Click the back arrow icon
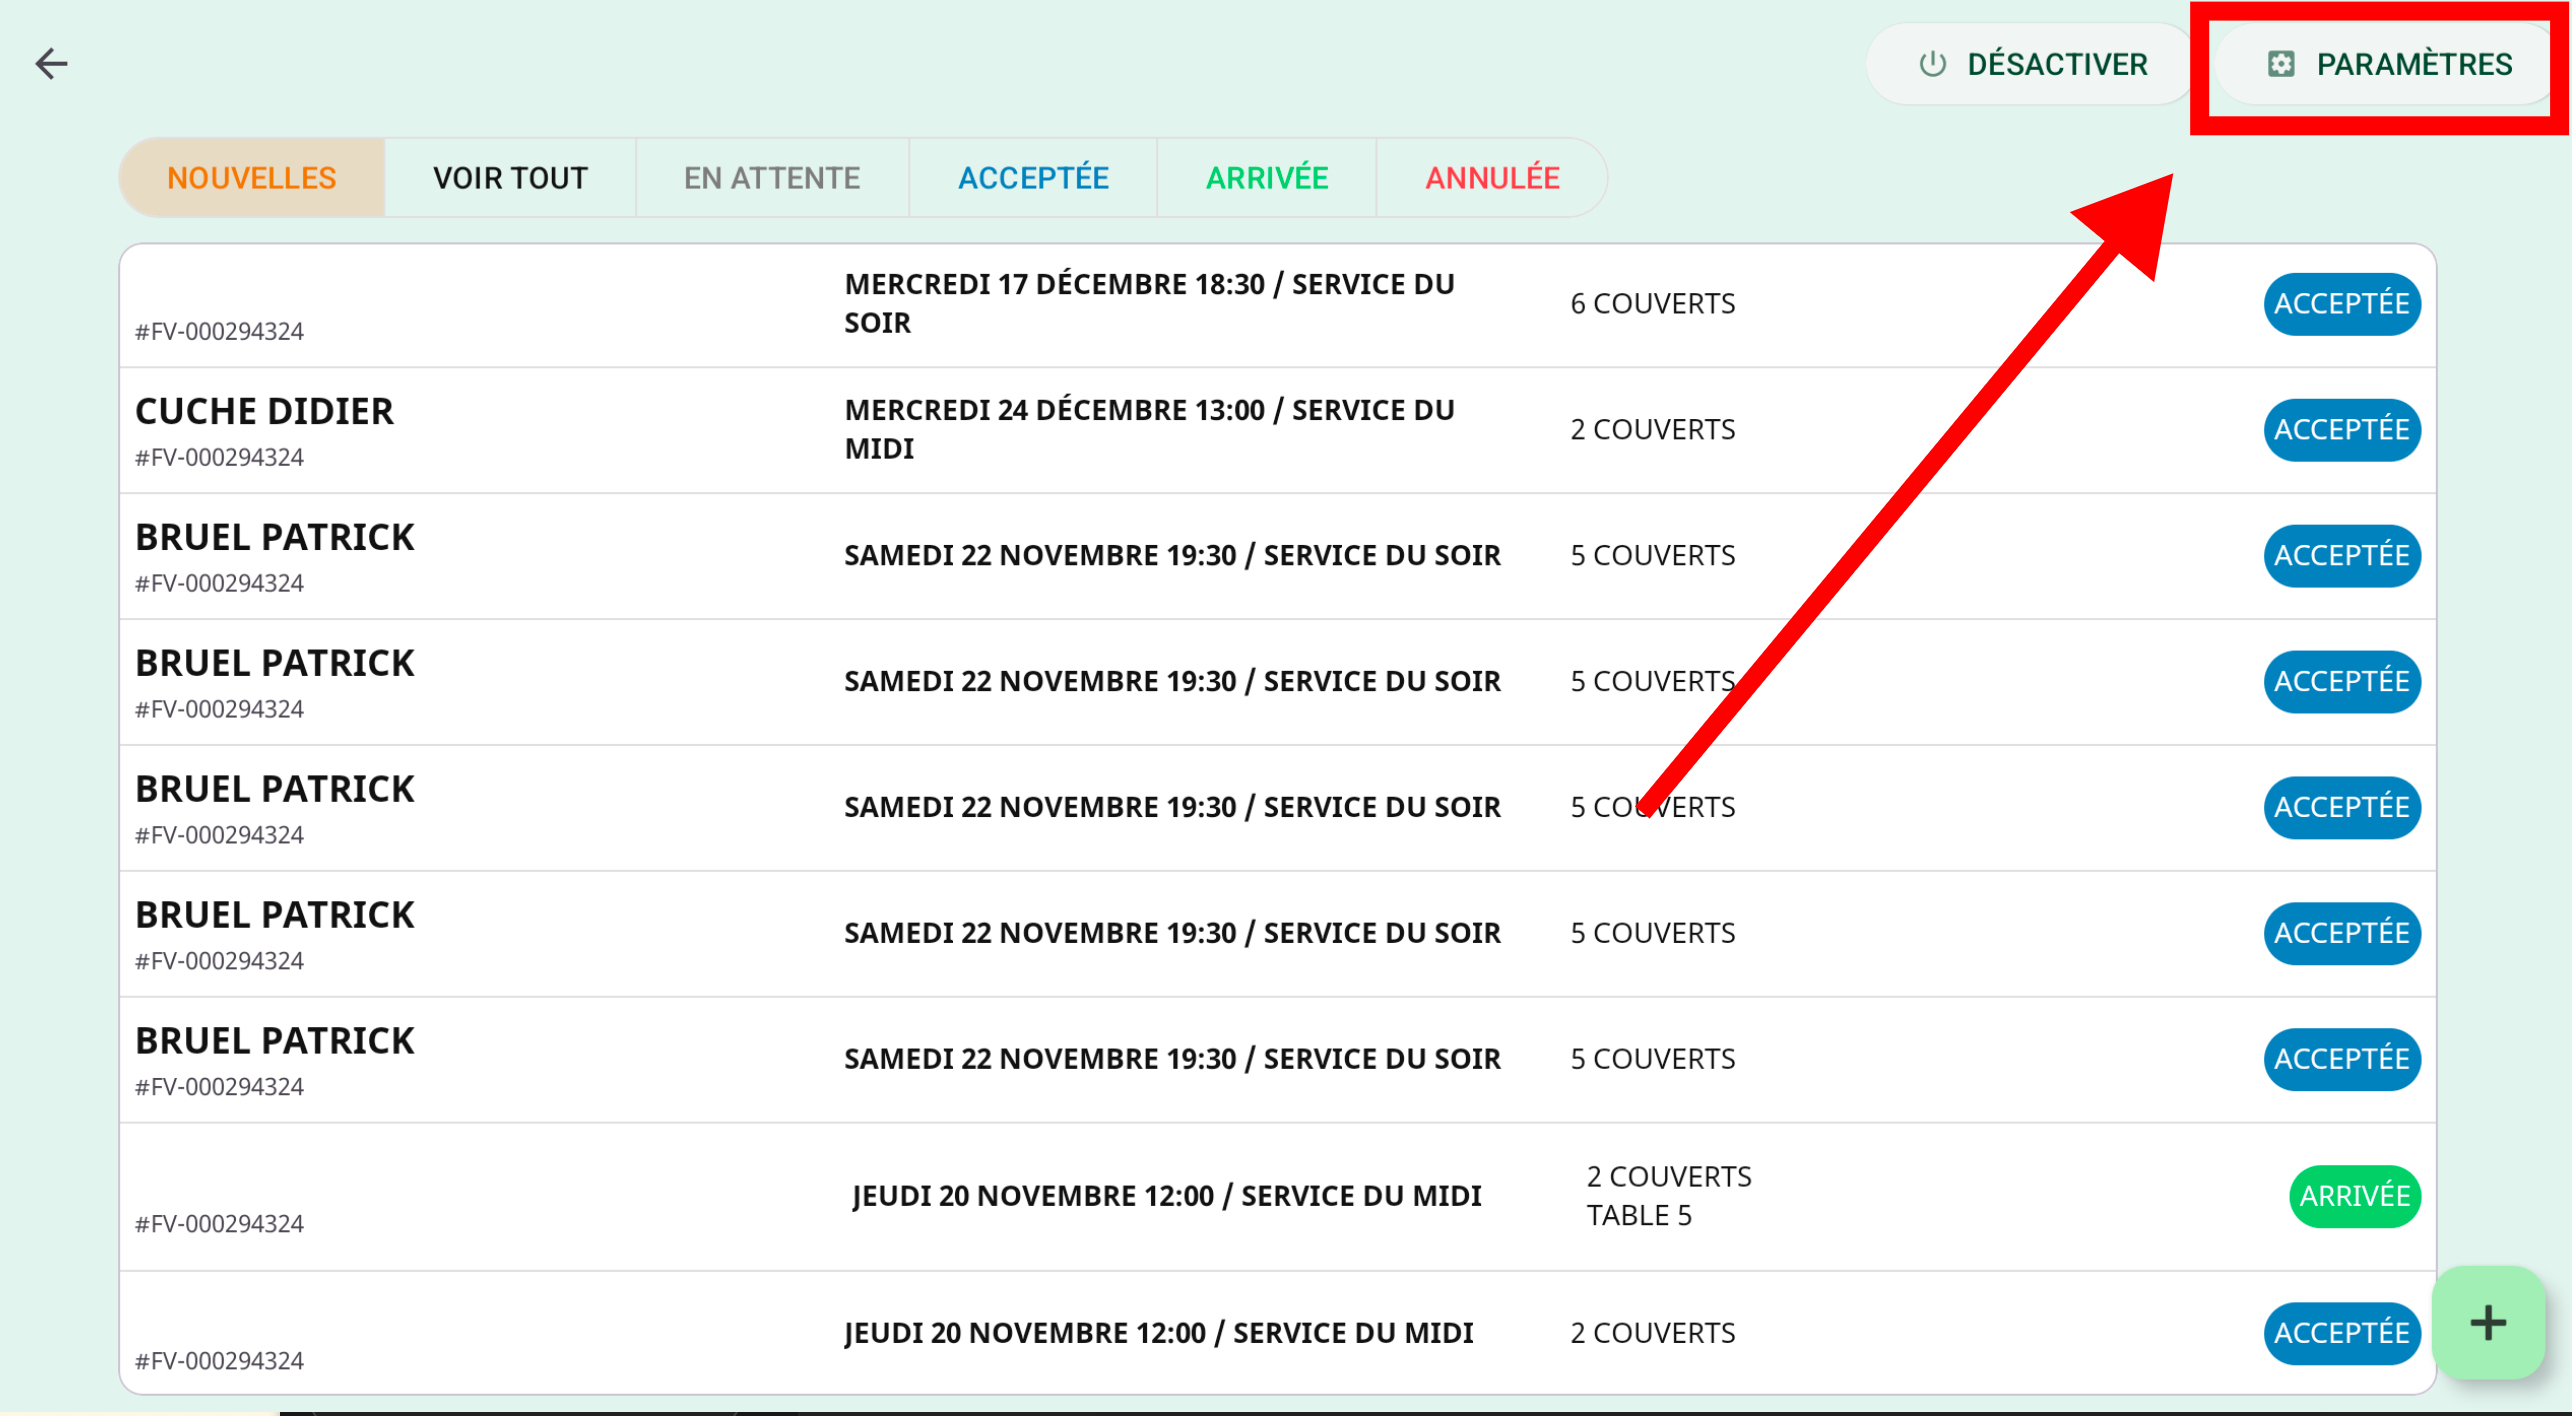The width and height of the screenshot is (2572, 1416). tap(51, 64)
